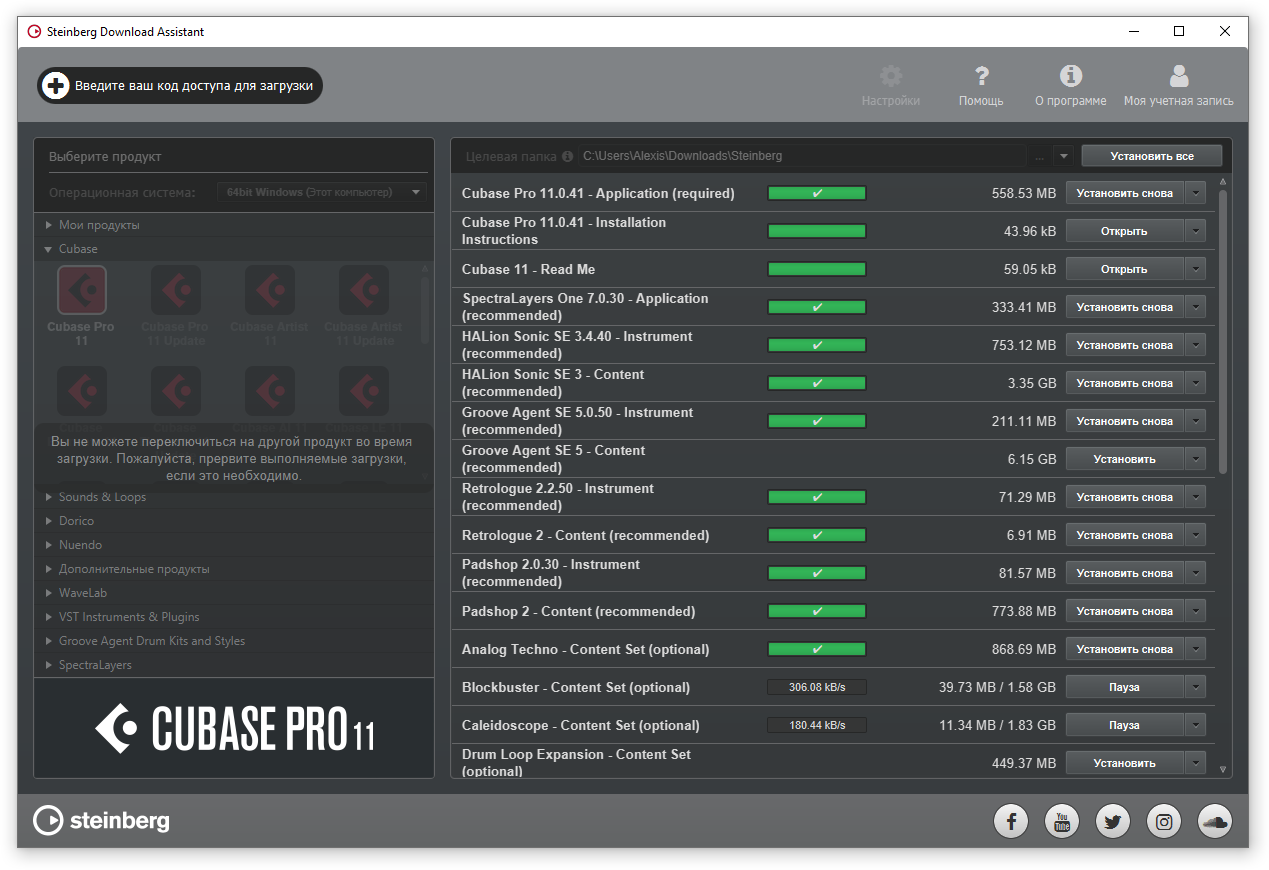This screenshot has height=870, width=1269.
Task: Expand Groove Agent Drum Kits and Styles
Action: coord(49,641)
